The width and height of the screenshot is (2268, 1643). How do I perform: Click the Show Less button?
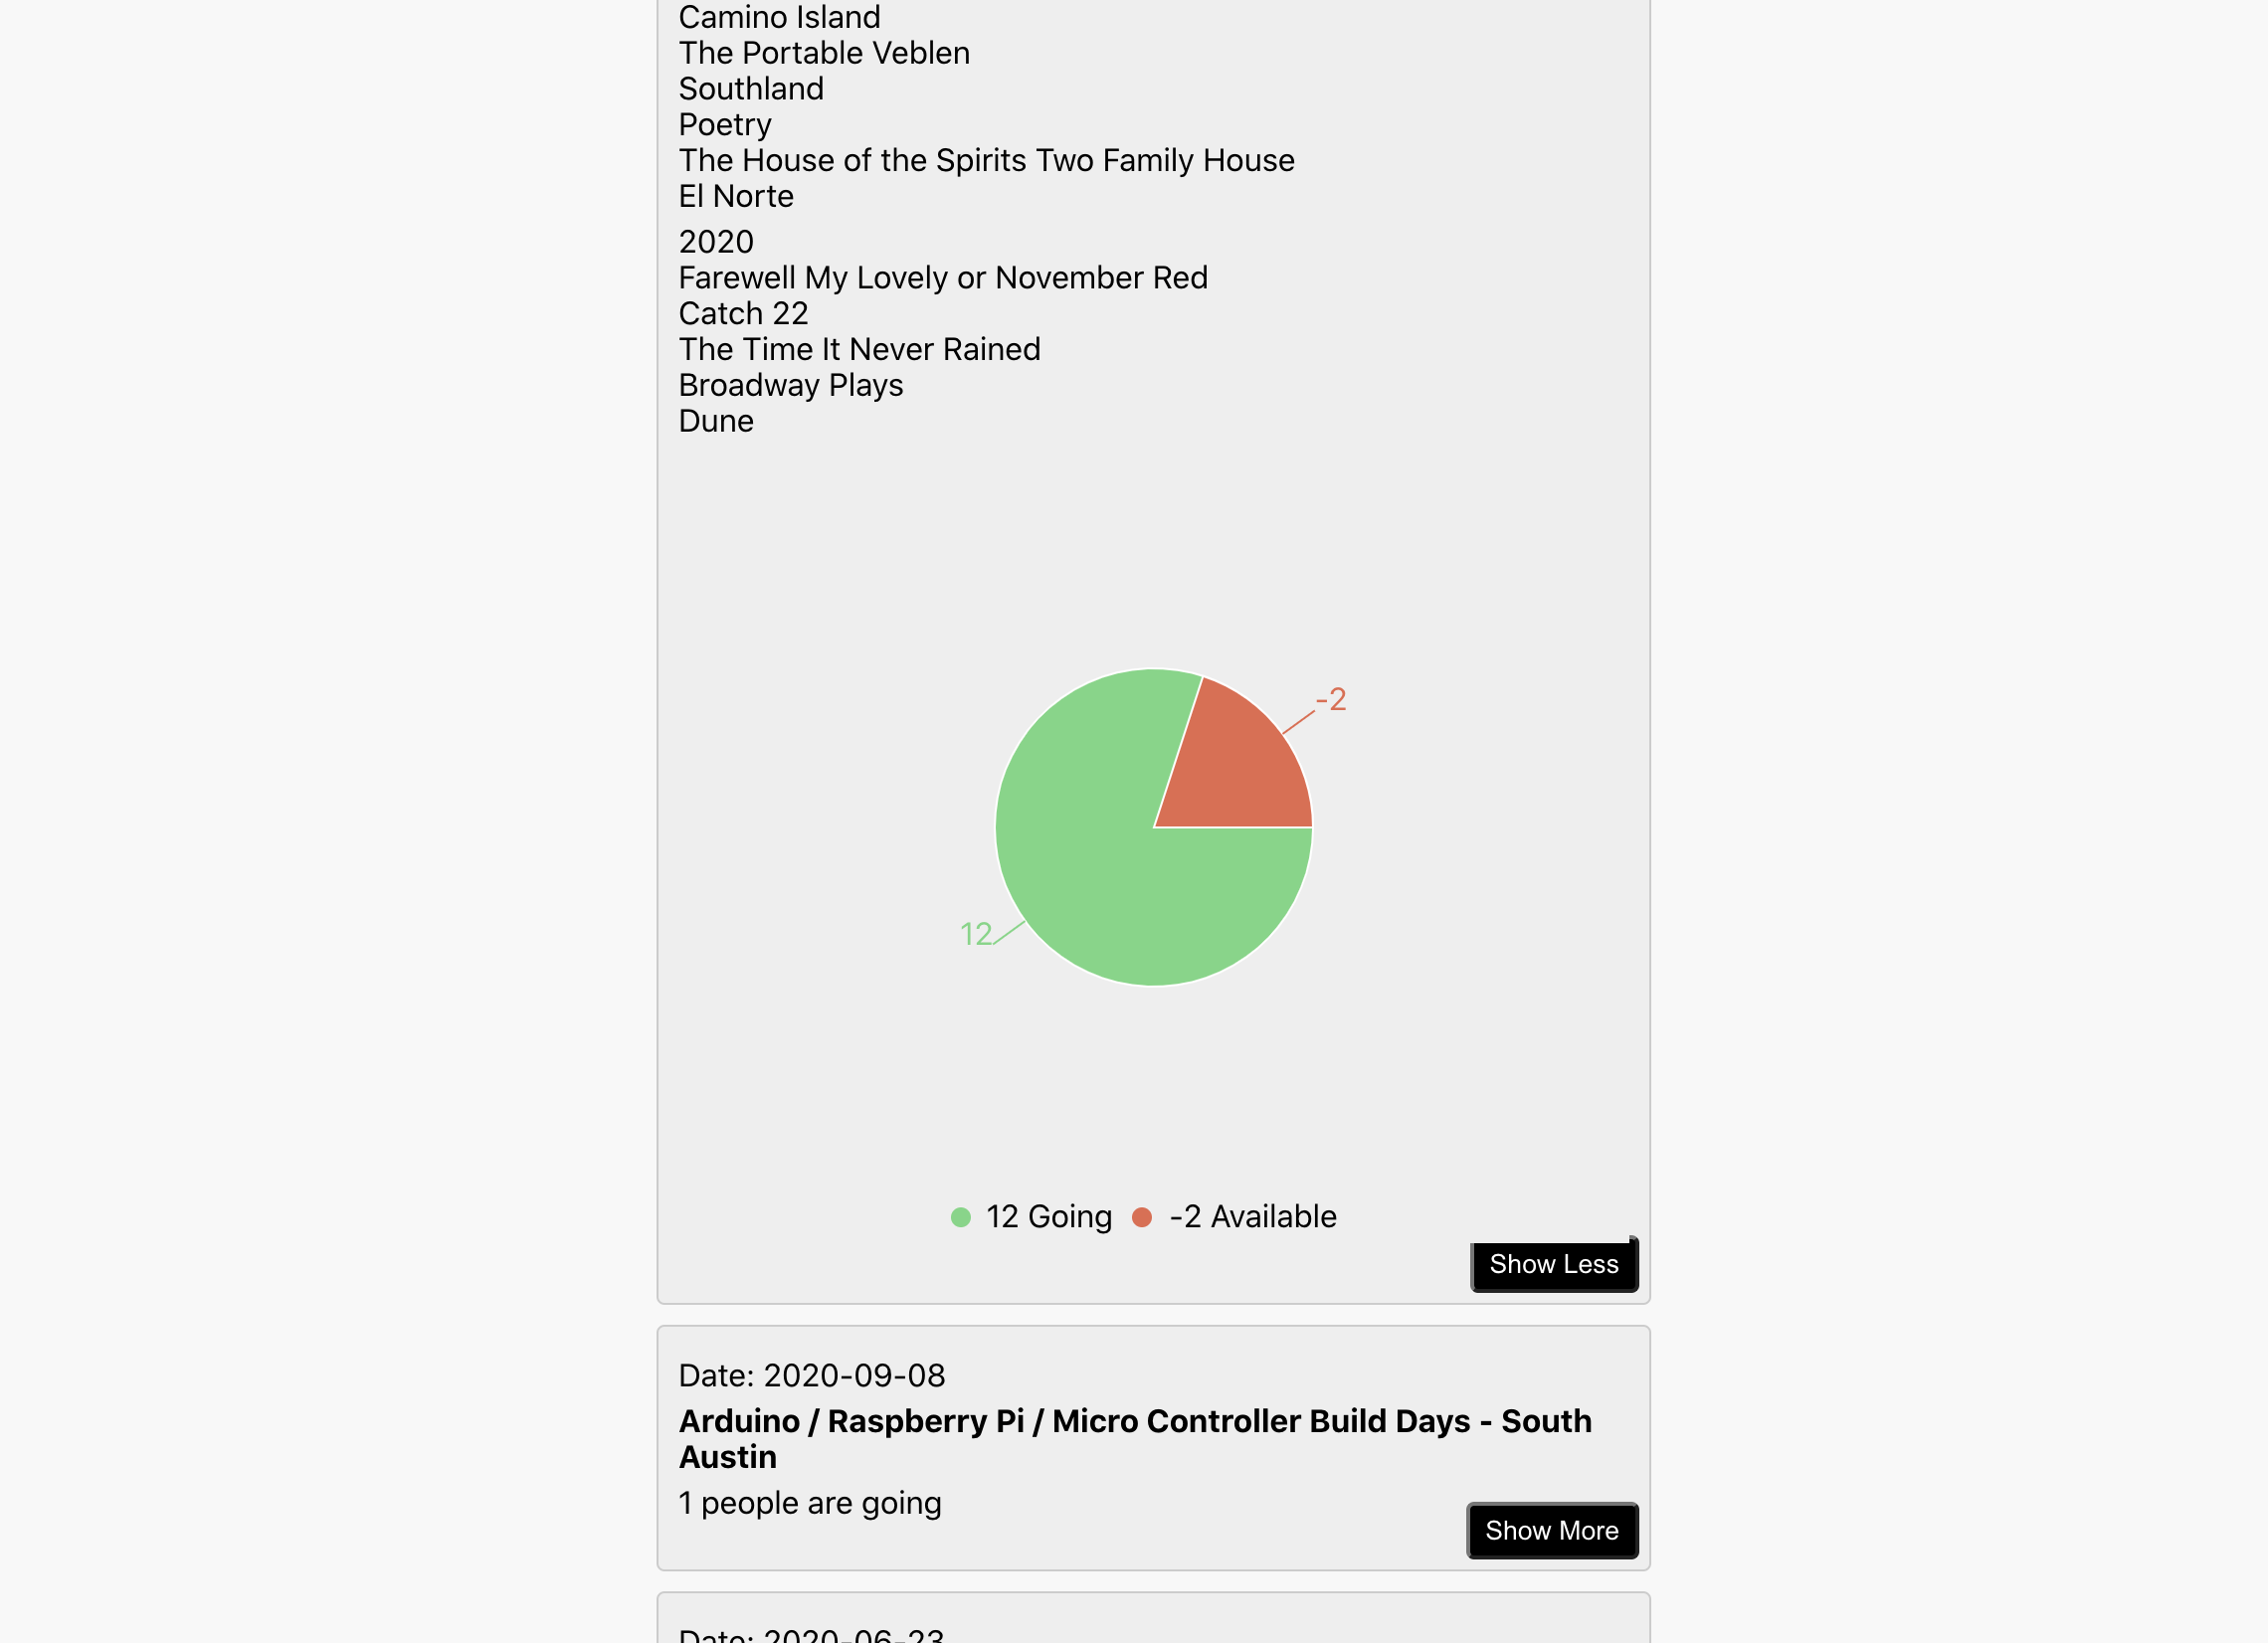pyautogui.click(x=1553, y=1265)
